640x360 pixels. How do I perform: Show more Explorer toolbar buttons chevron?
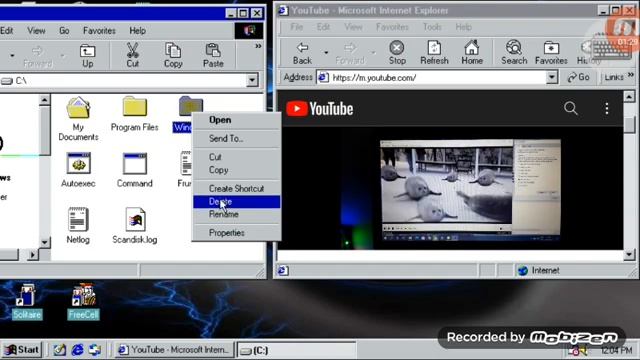258,46
